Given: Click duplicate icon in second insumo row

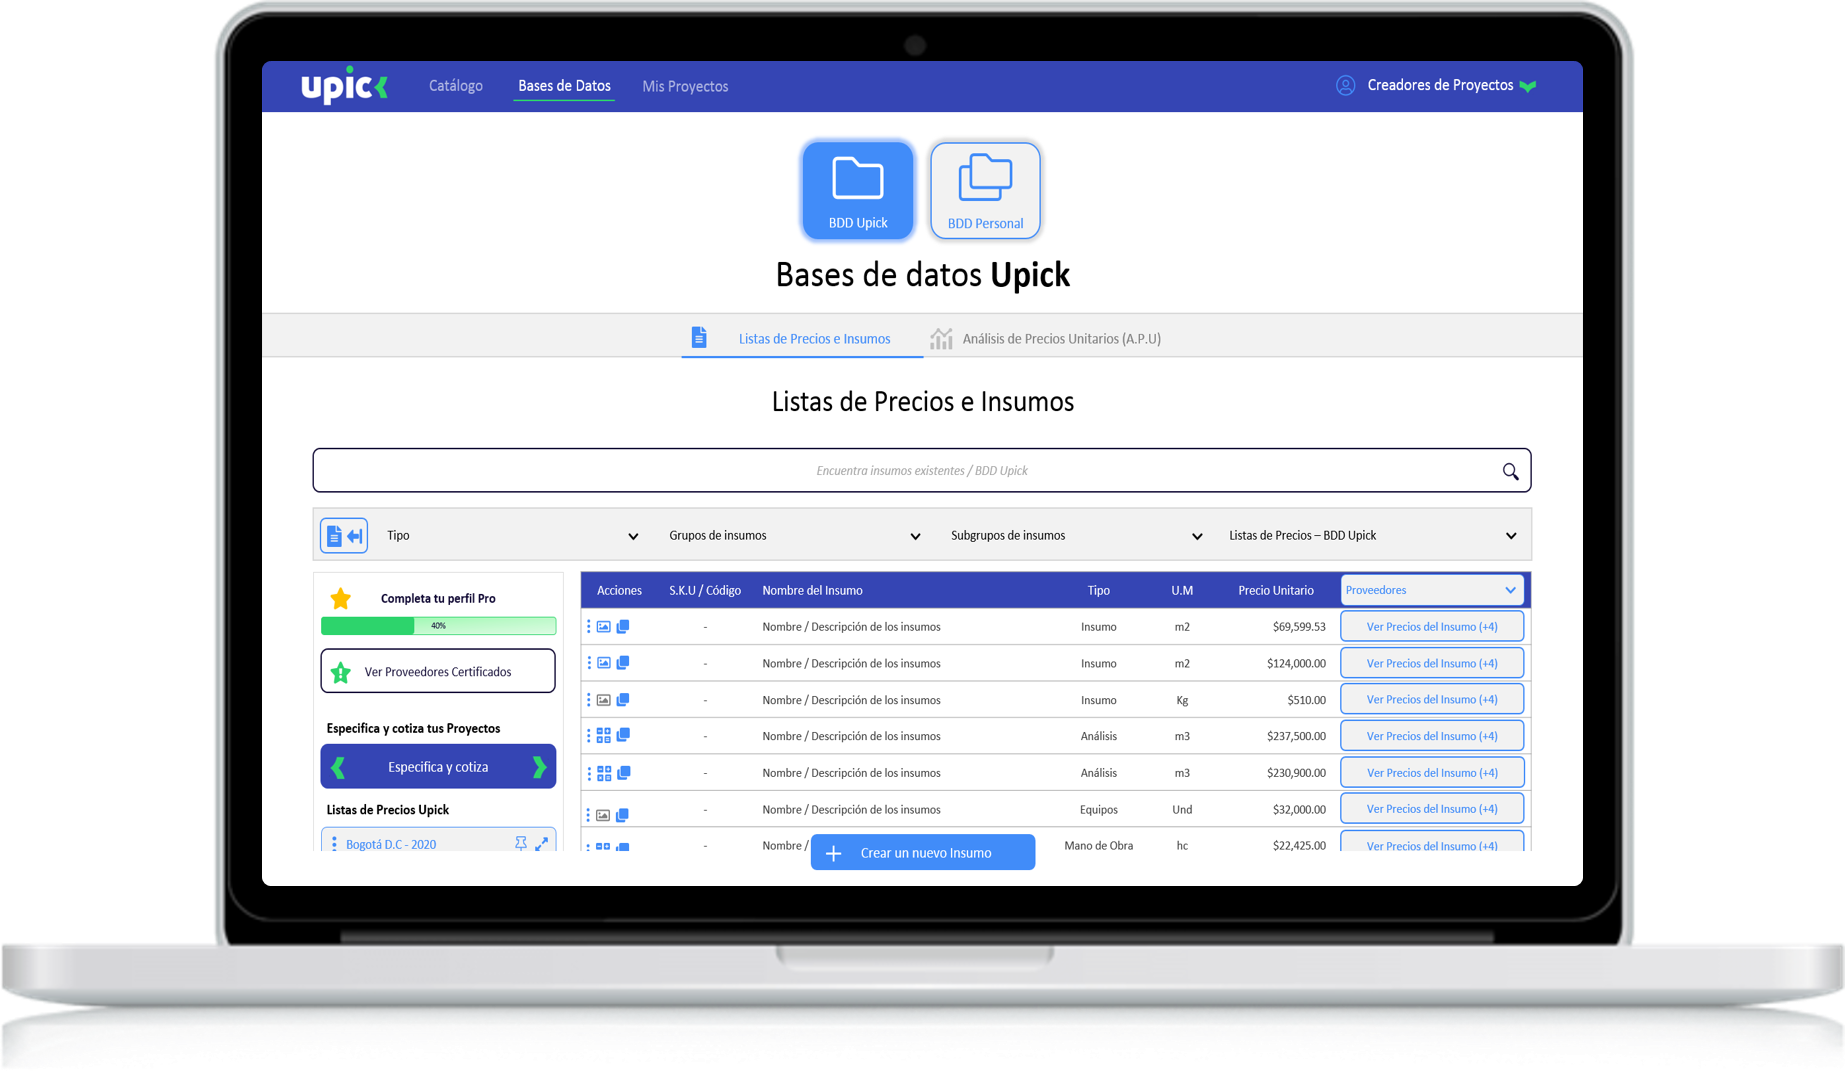Looking at the screenshot, I should 623,663.
